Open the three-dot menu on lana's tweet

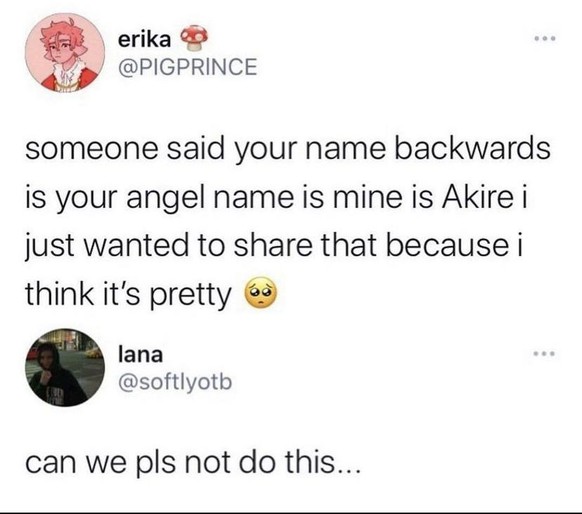coord(545,353)
